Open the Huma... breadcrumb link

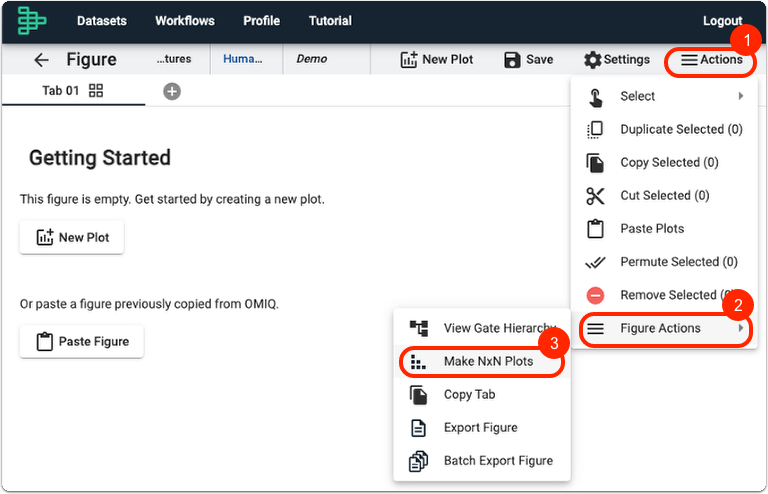243,59
